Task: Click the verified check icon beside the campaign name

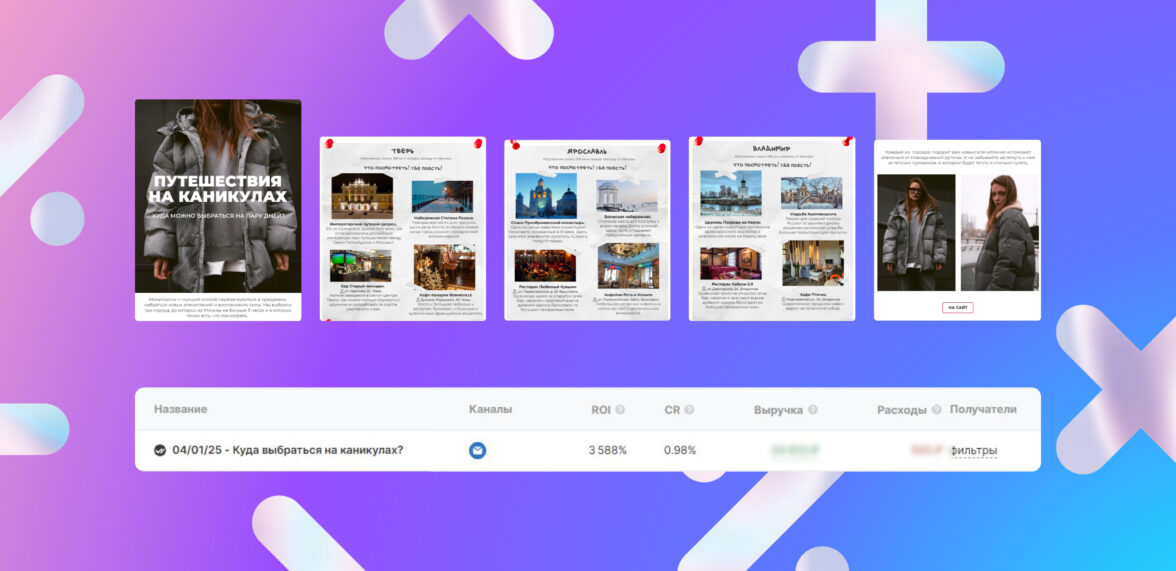Action: [x=160, y=450]
